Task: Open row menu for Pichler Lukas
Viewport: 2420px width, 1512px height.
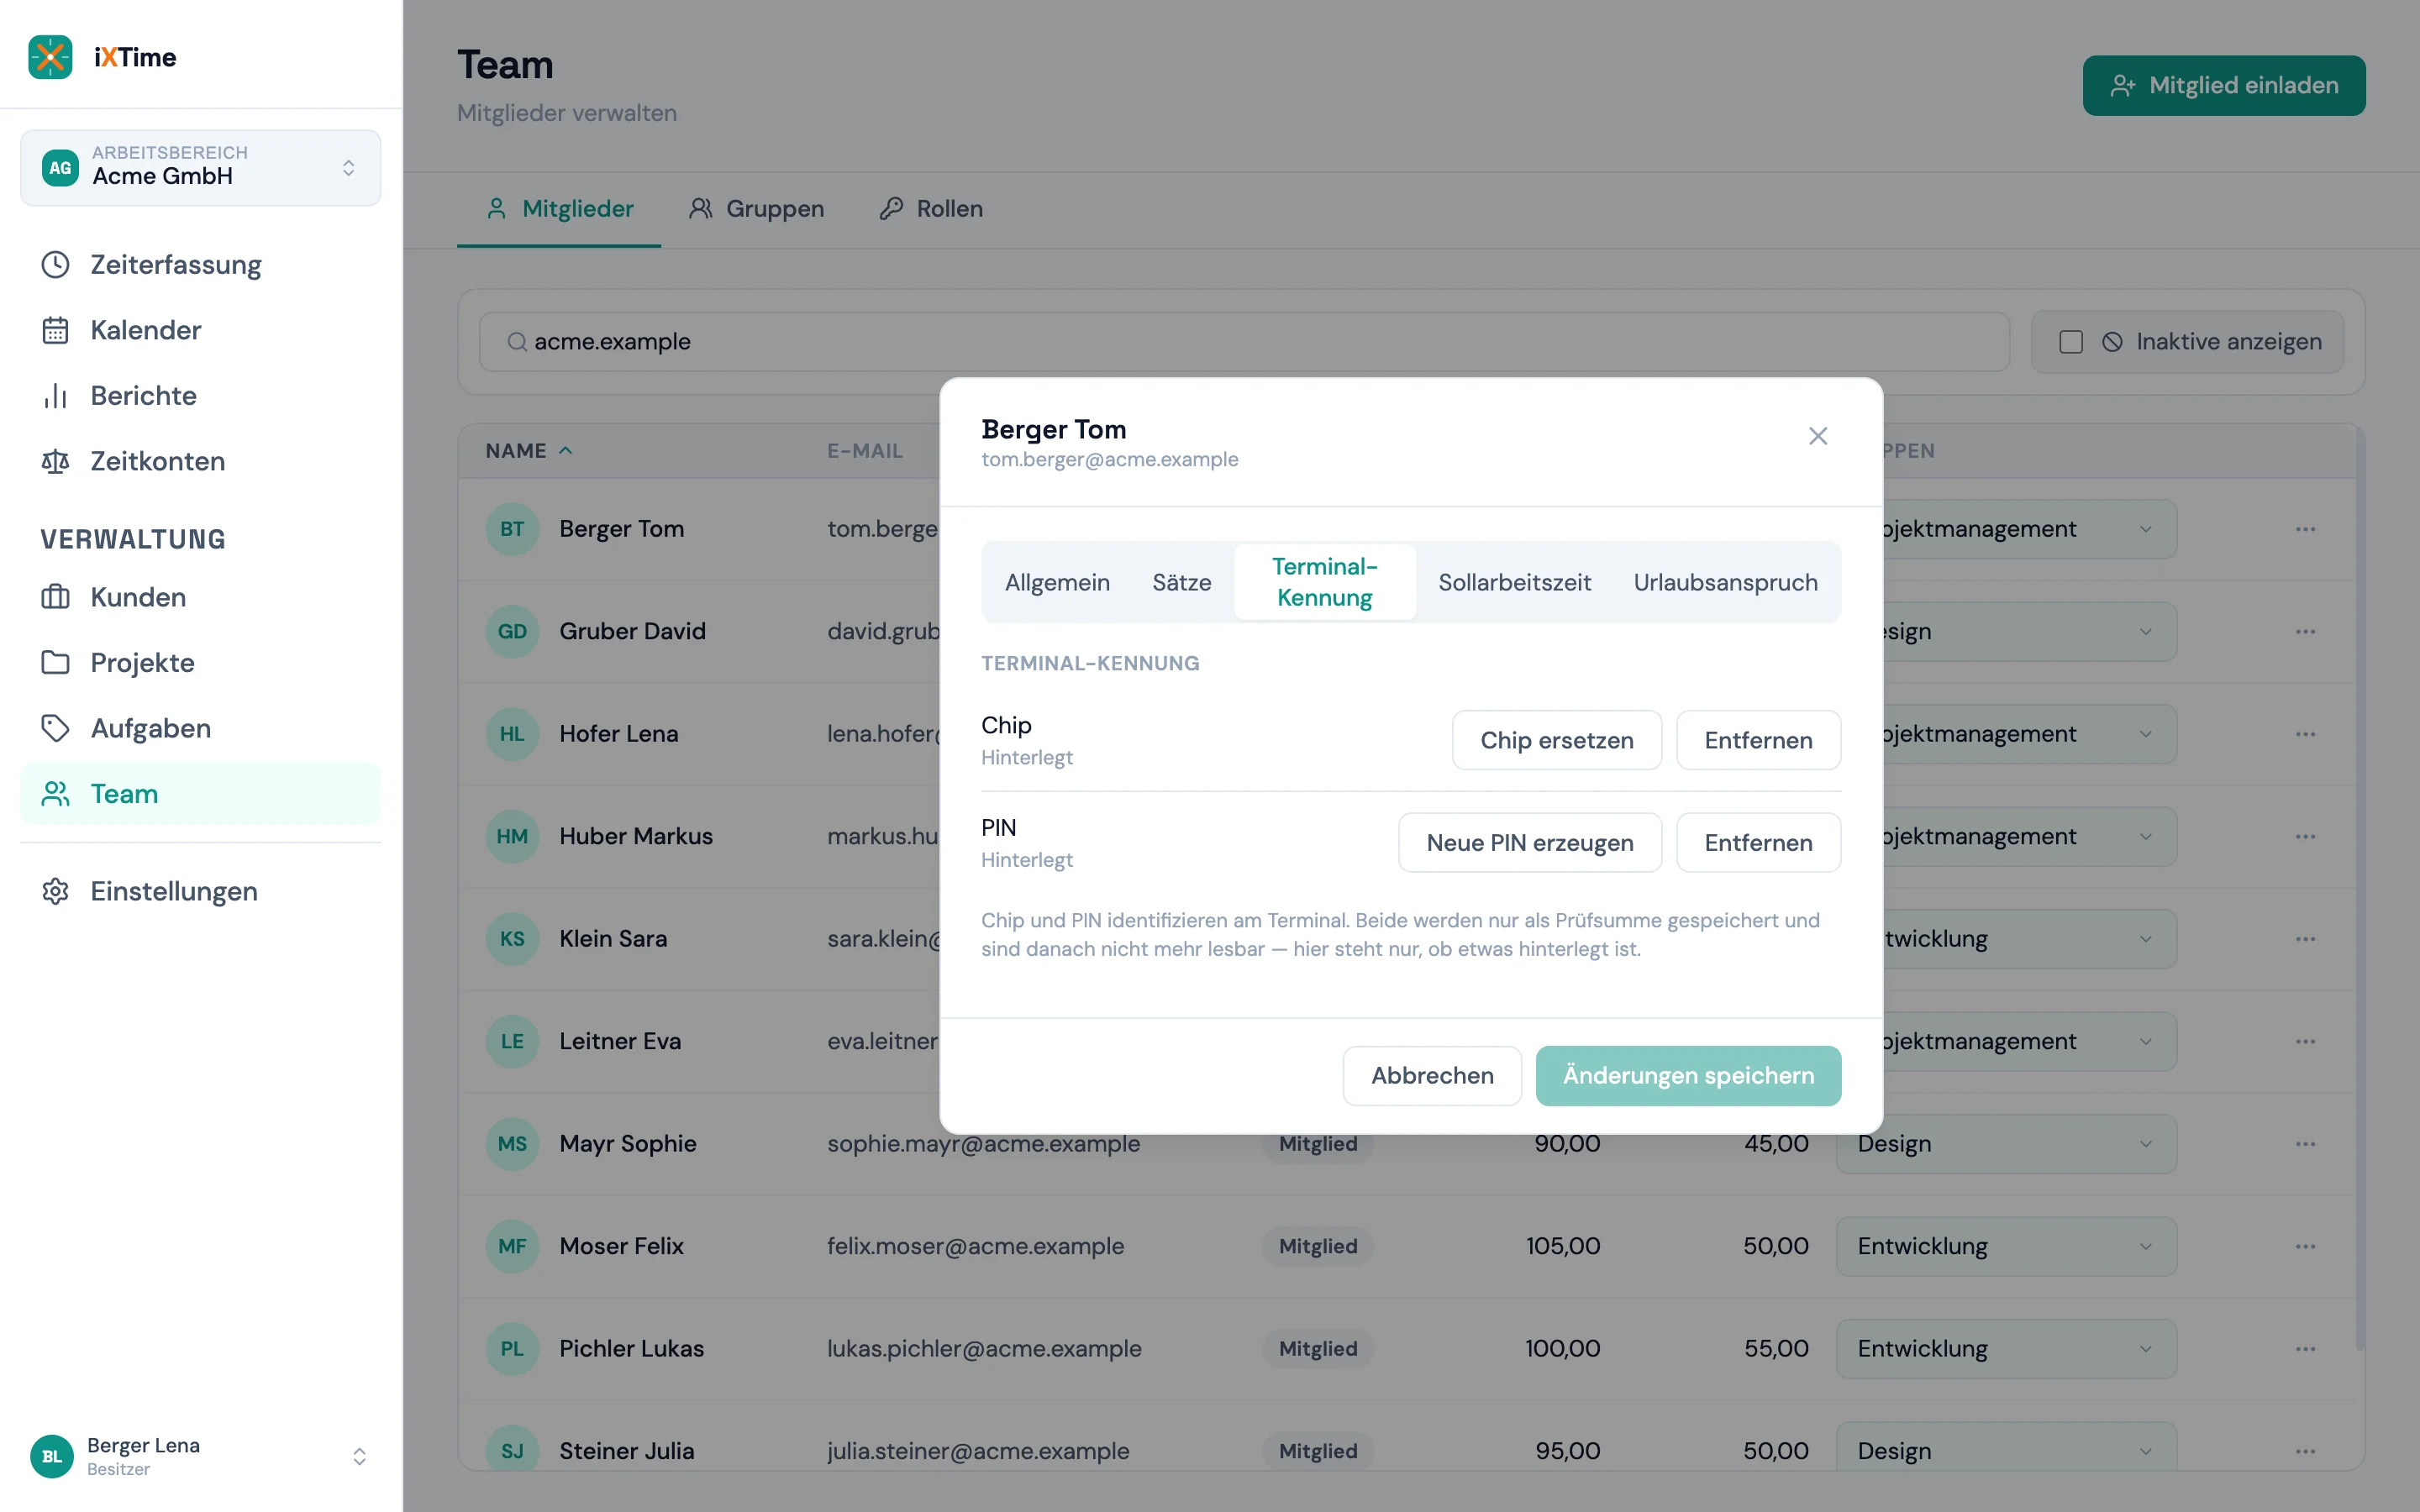Action: pyautogui.click(x=2306, y=1349)
